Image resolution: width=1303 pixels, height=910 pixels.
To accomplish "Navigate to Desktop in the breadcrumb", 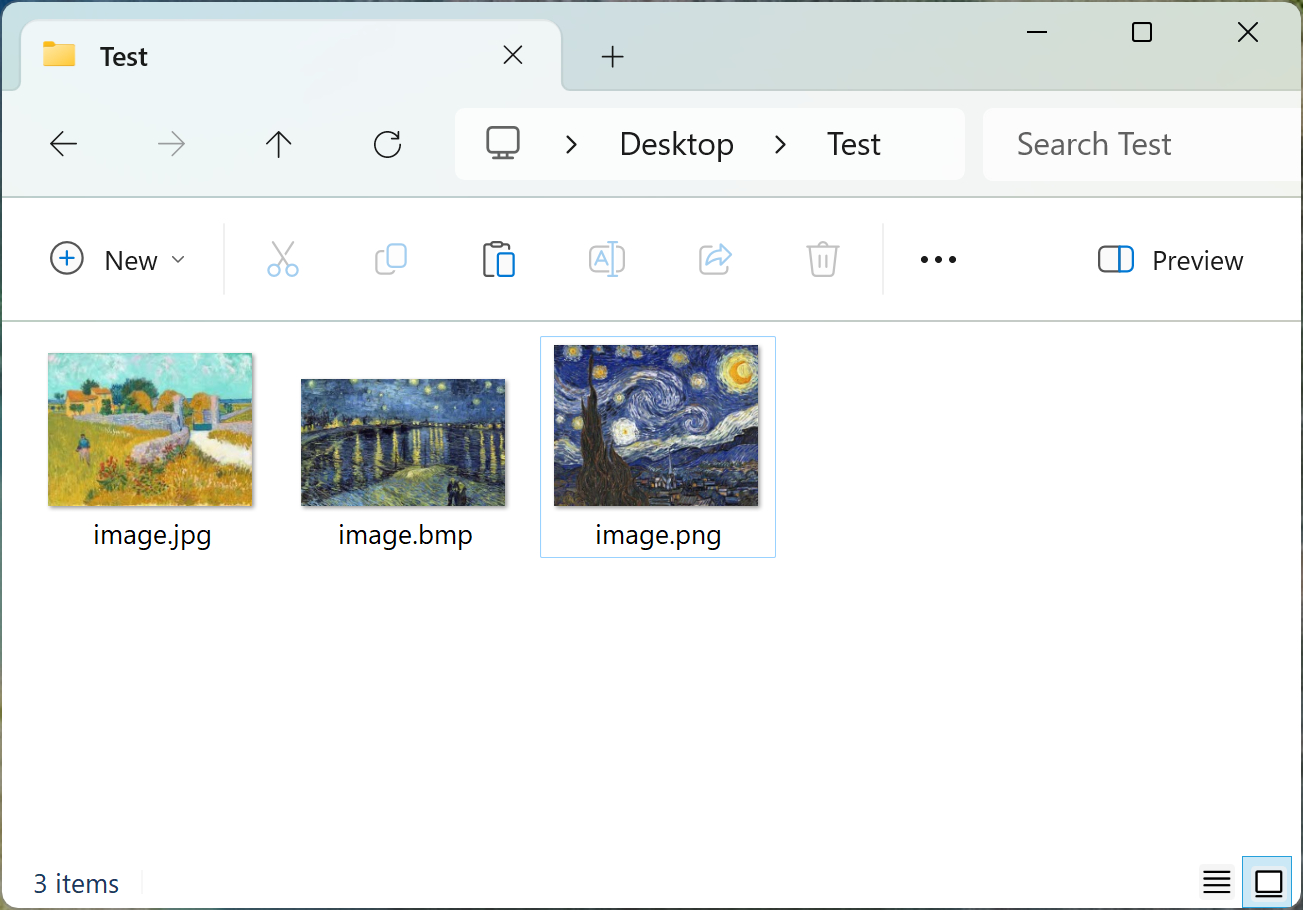I will (676, 144).
